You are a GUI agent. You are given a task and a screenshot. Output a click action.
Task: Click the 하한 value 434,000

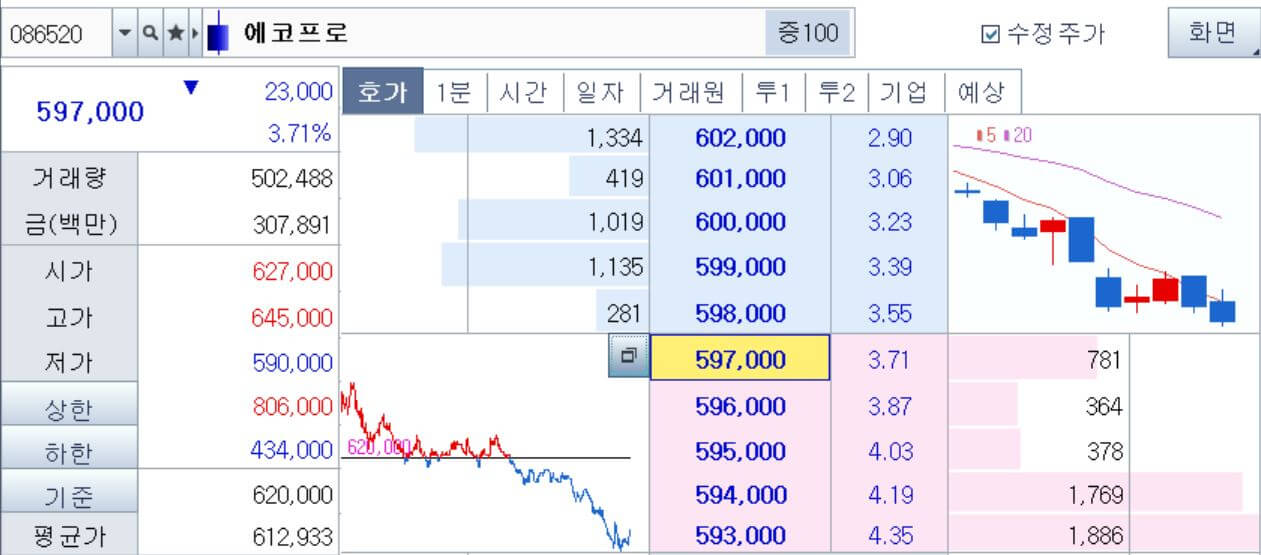click(292, 452)
